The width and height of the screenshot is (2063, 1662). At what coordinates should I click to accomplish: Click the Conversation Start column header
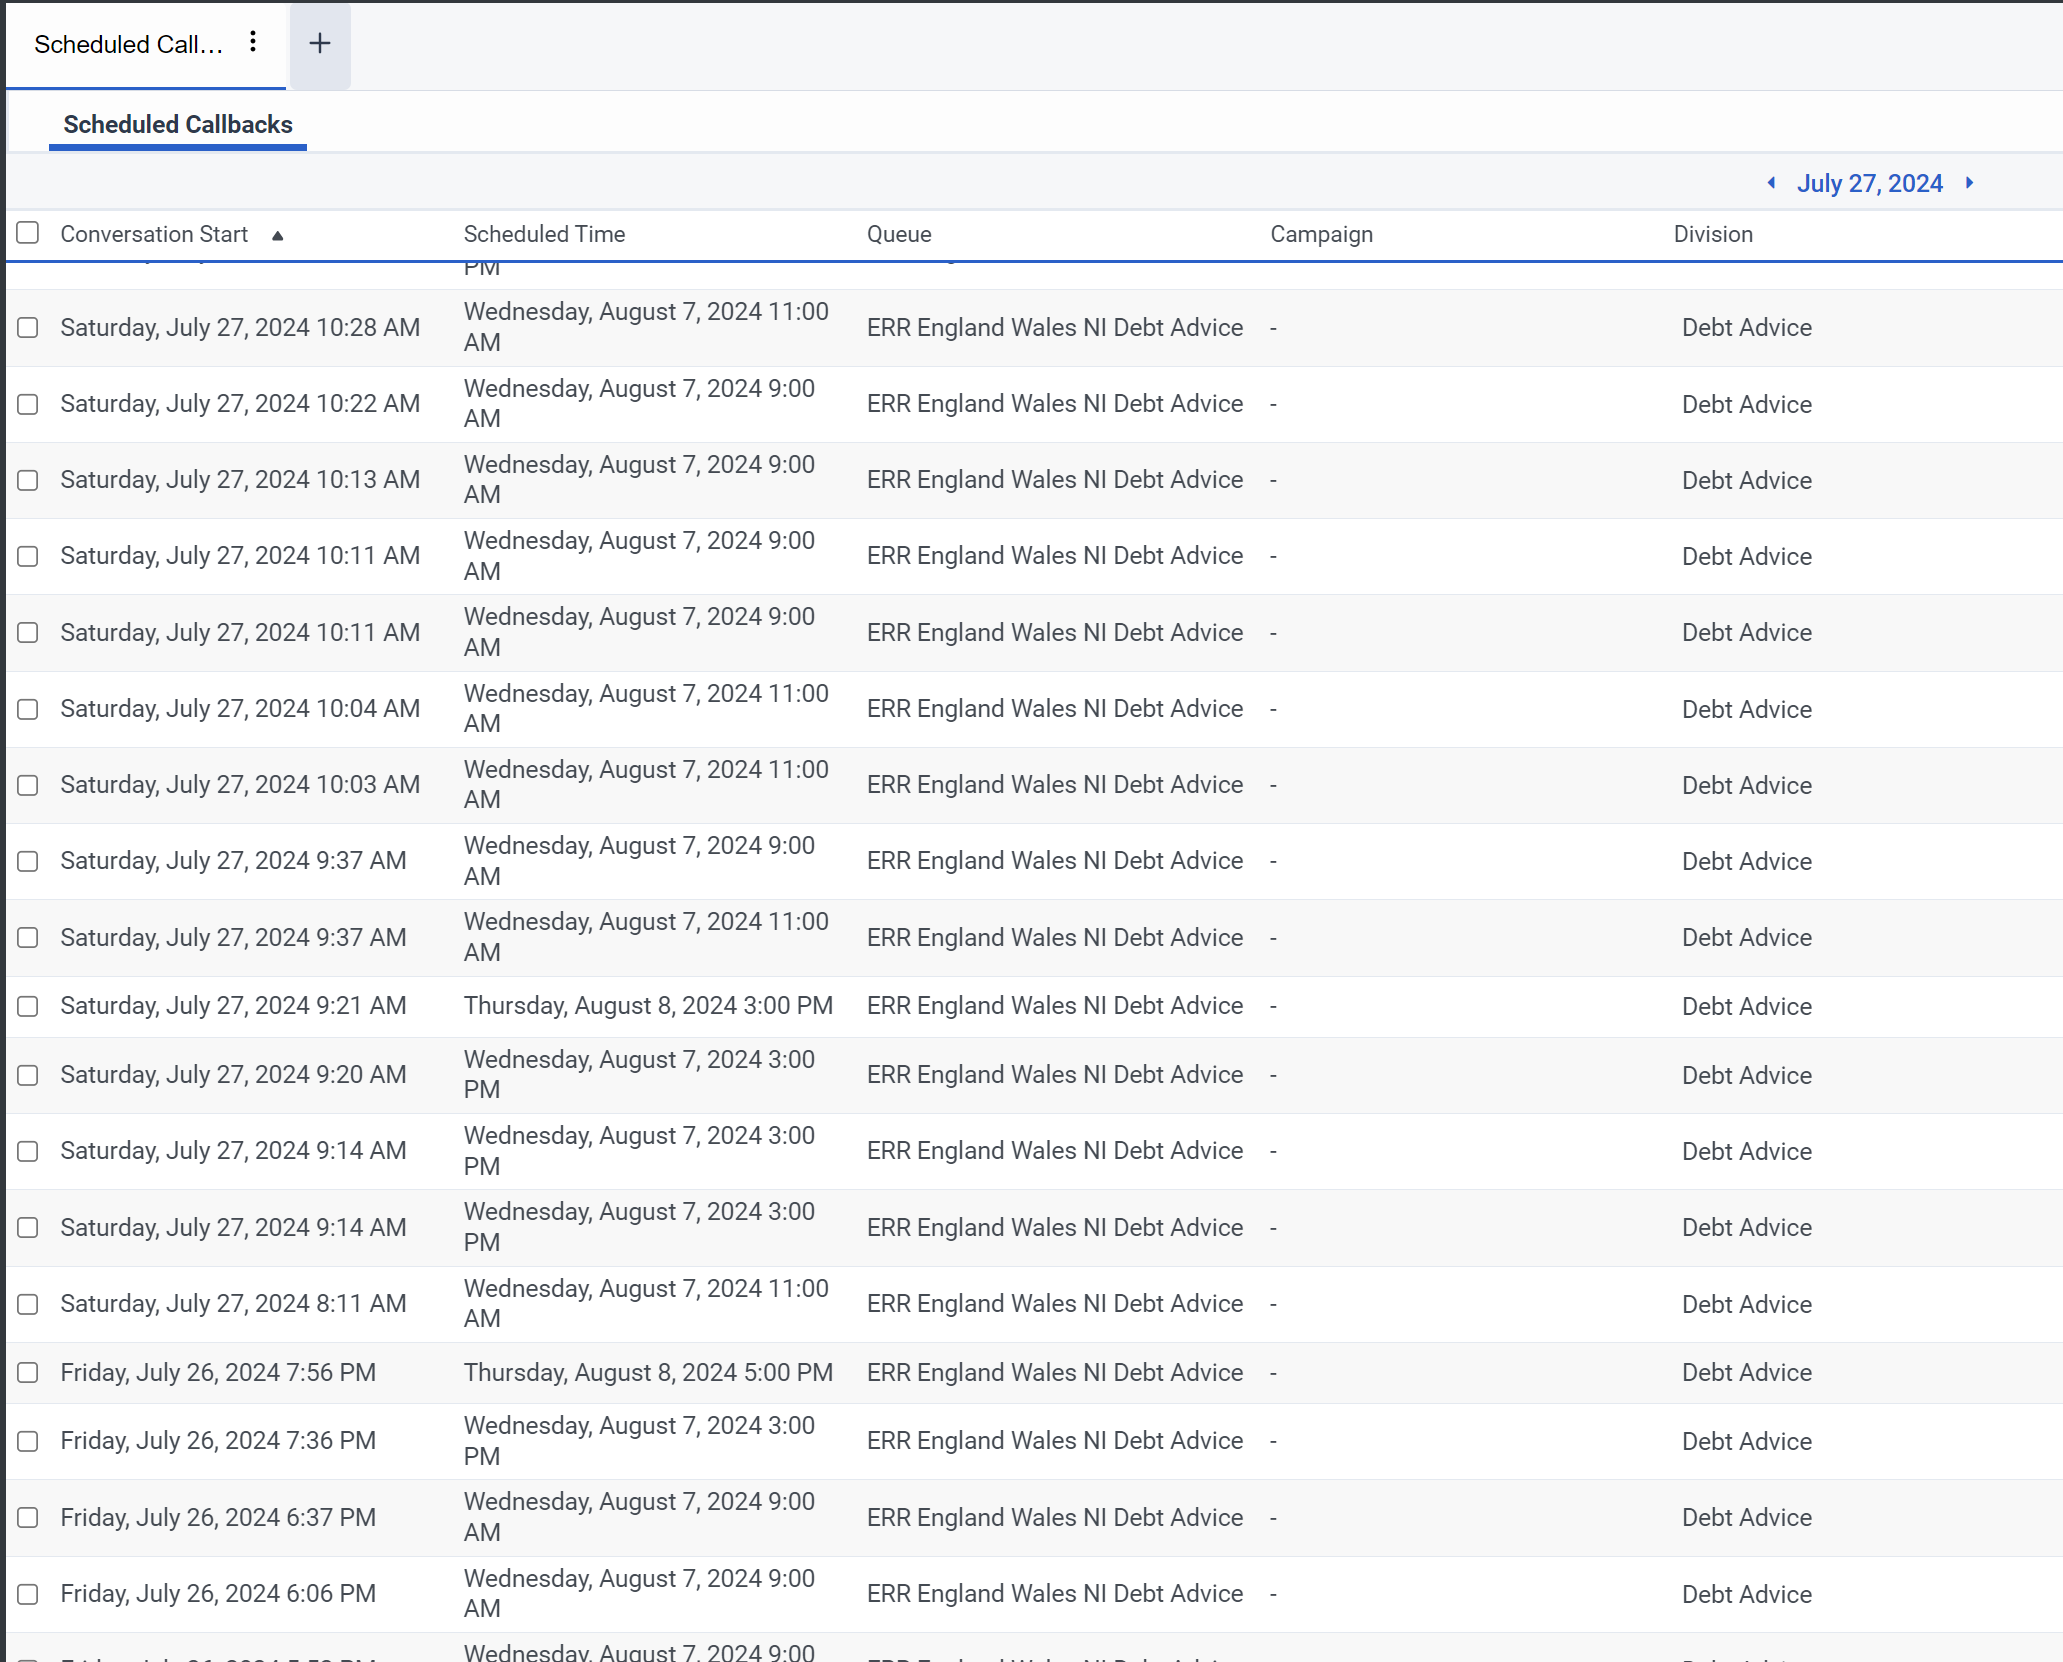click(x=154, y=234)
